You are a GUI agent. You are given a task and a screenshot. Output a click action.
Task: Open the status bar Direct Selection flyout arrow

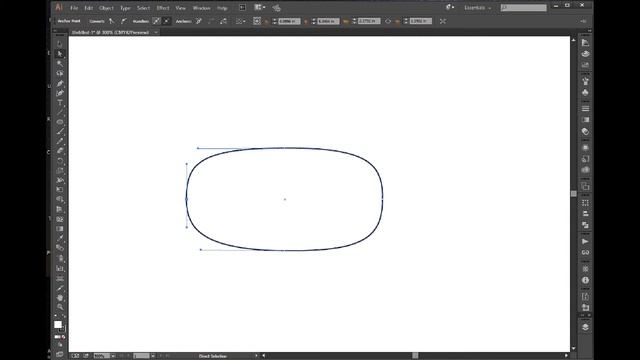point(256,356)
